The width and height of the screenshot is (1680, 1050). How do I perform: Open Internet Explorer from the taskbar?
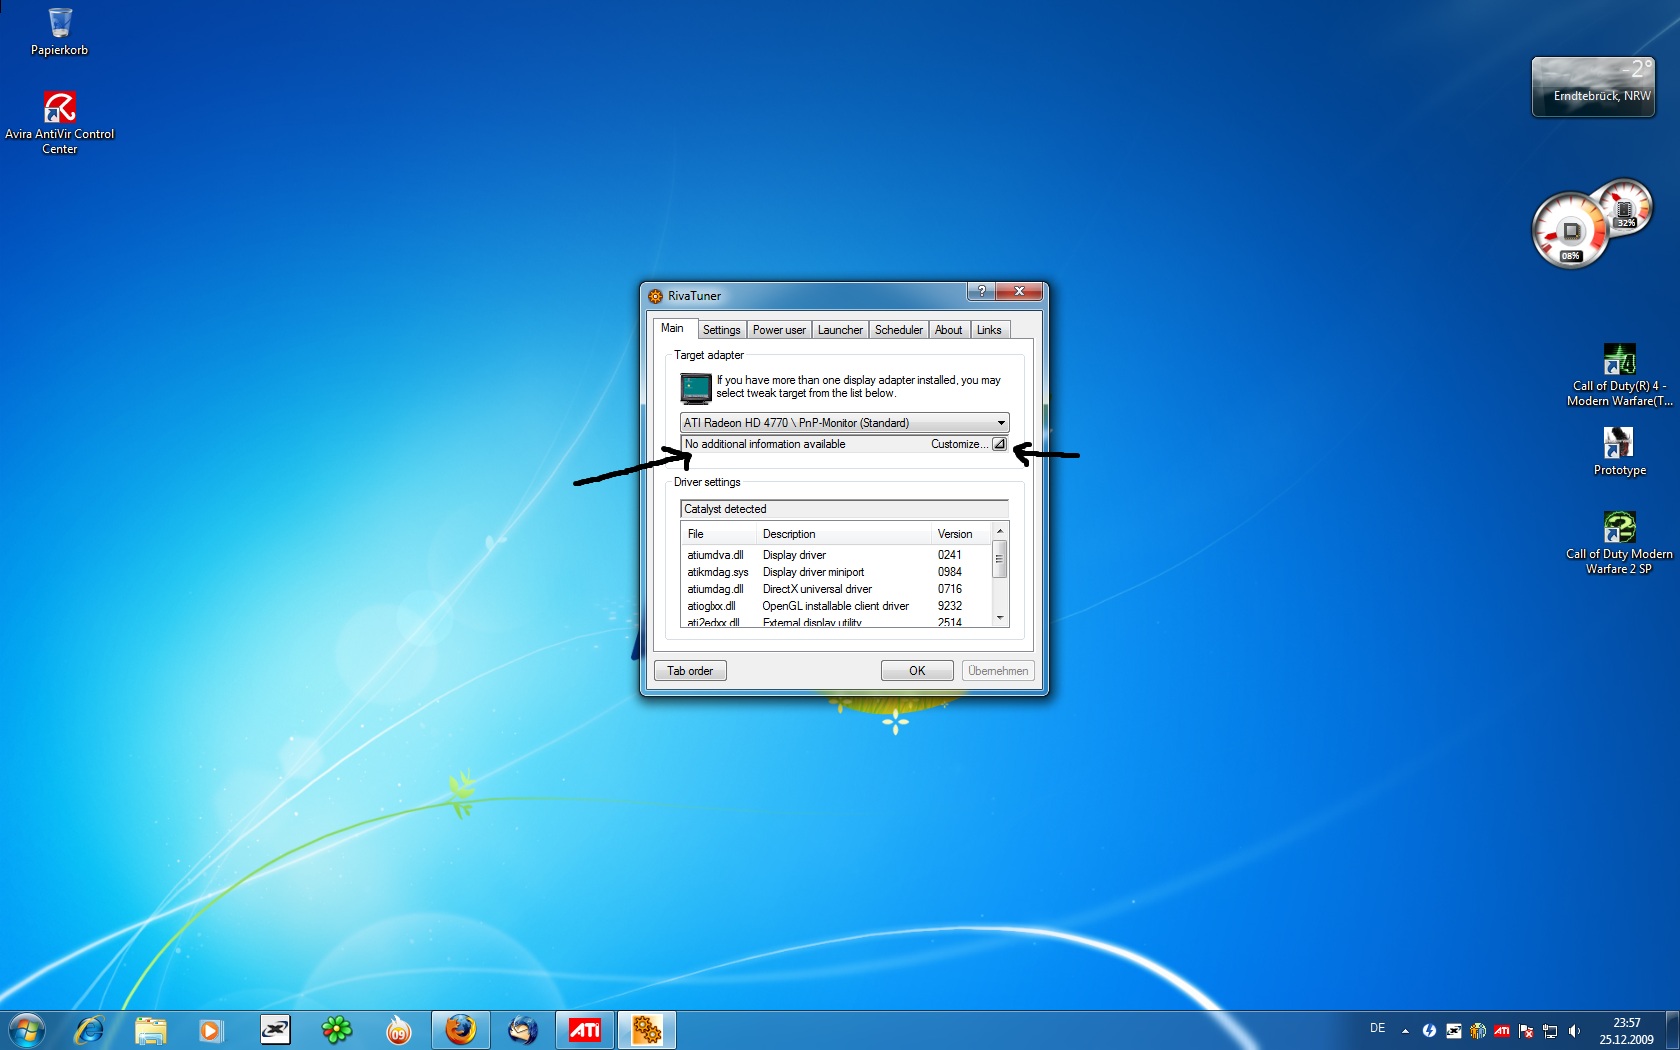pyautogui.click(x=89, y=1029)
